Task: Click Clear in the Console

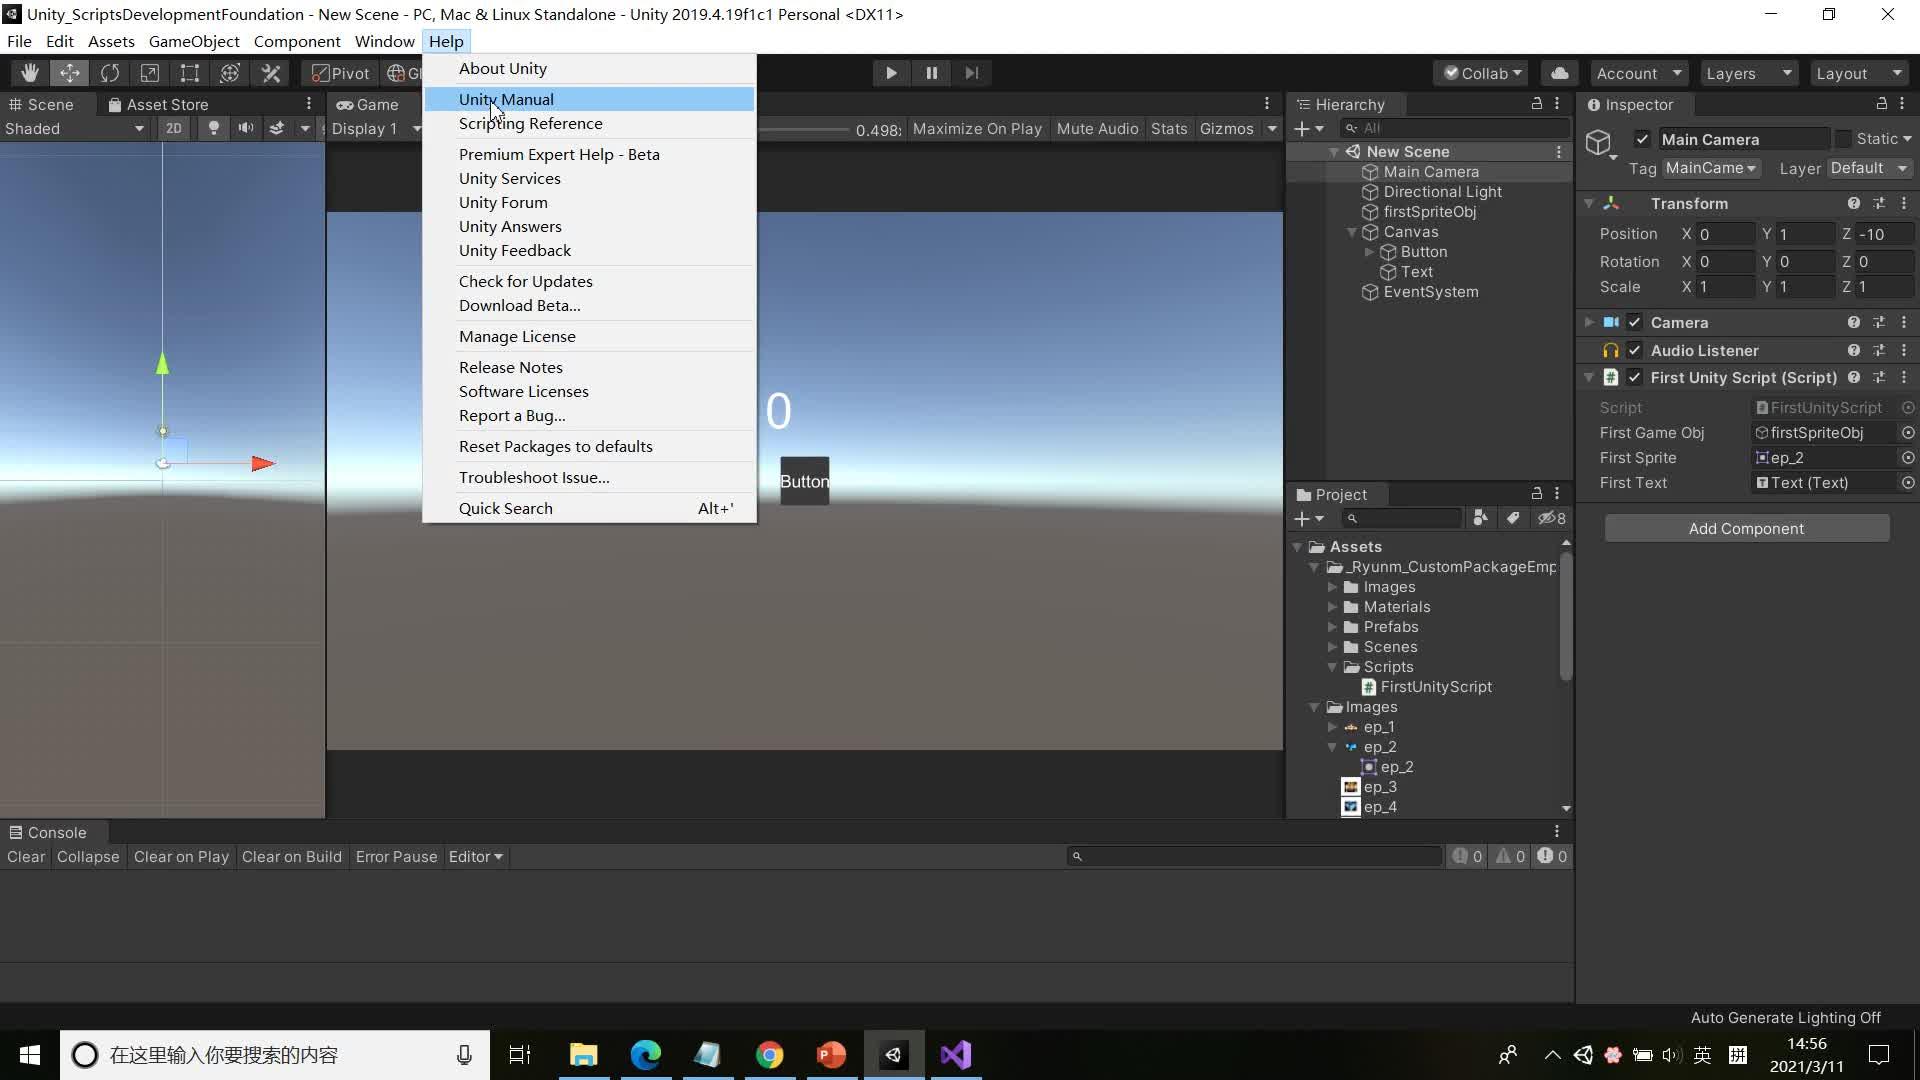Action: pos(26,857)
